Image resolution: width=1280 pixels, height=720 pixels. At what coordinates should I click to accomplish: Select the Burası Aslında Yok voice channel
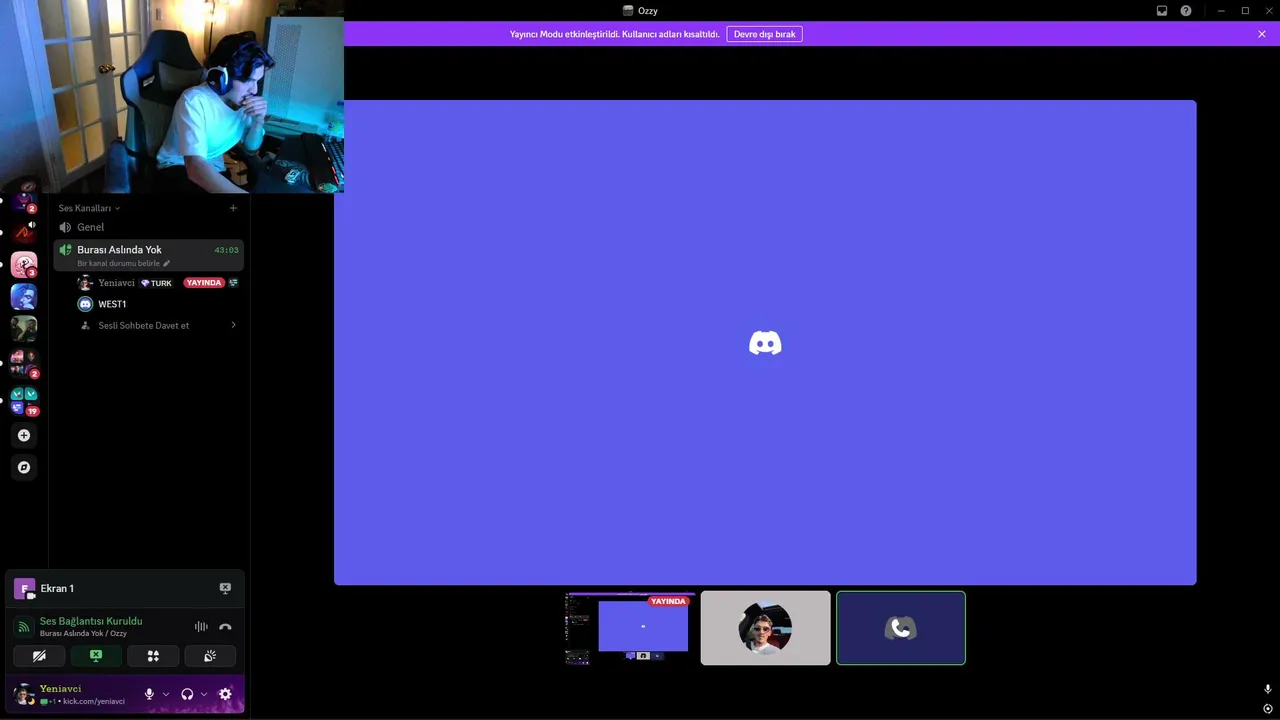click(x=148, y=255)
